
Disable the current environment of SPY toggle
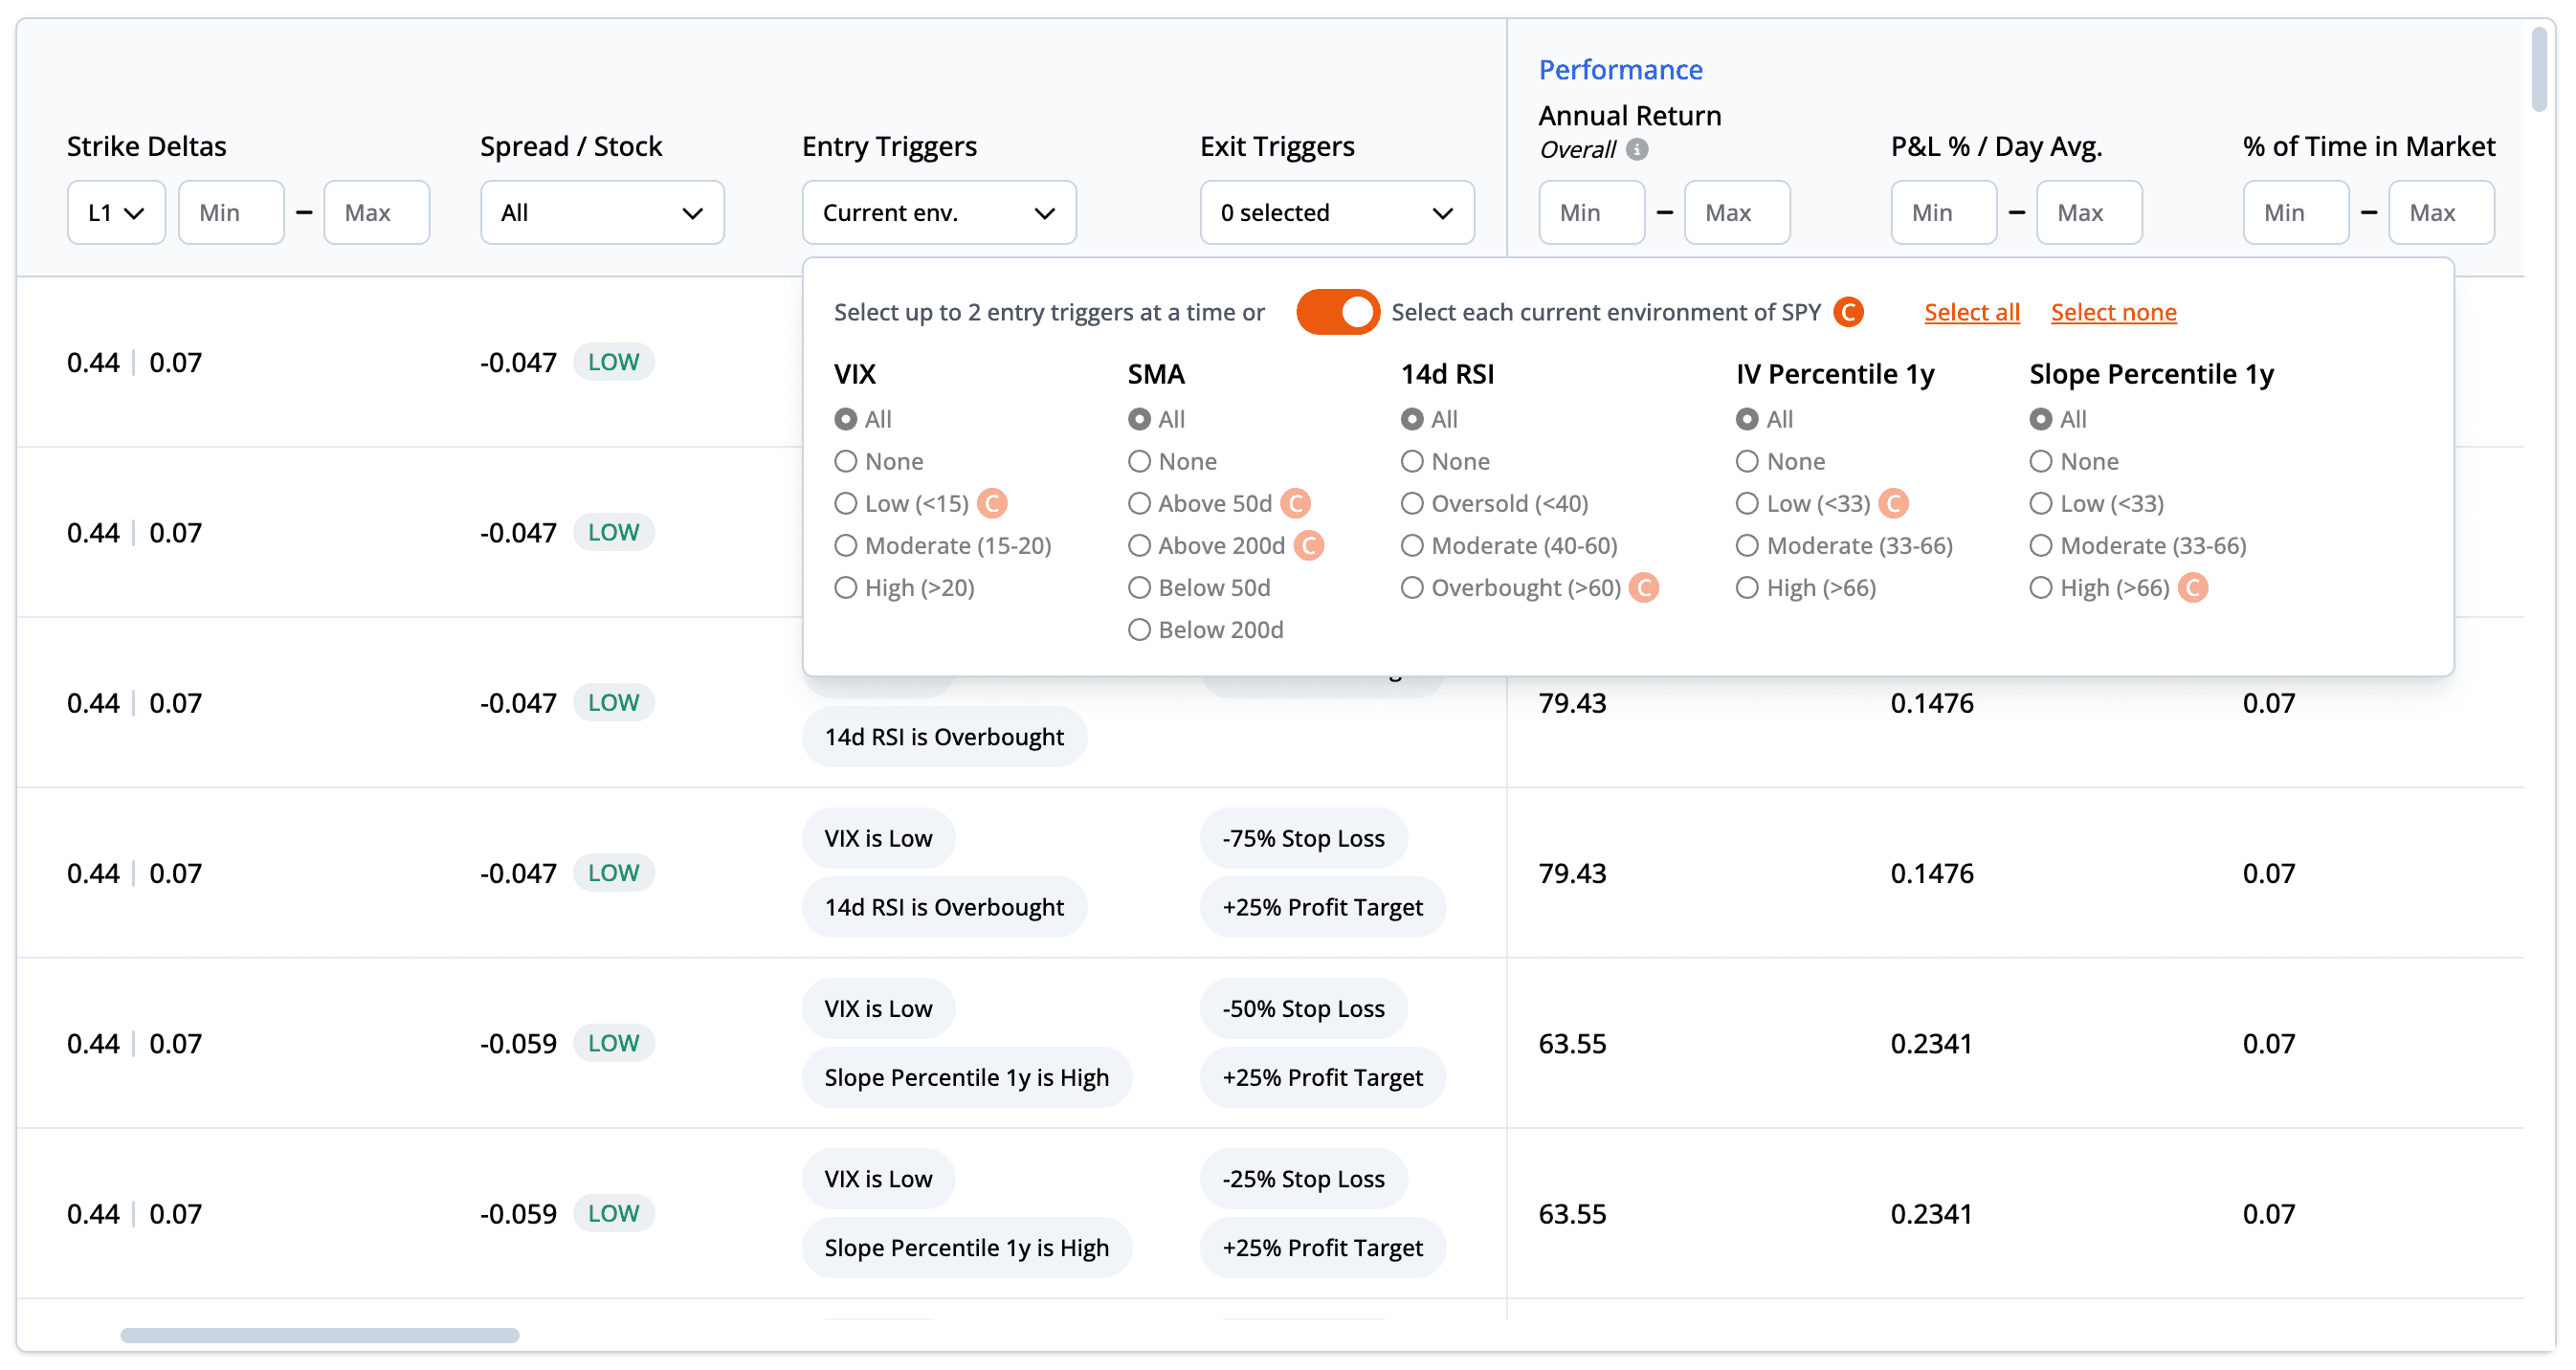[1337, 312]
